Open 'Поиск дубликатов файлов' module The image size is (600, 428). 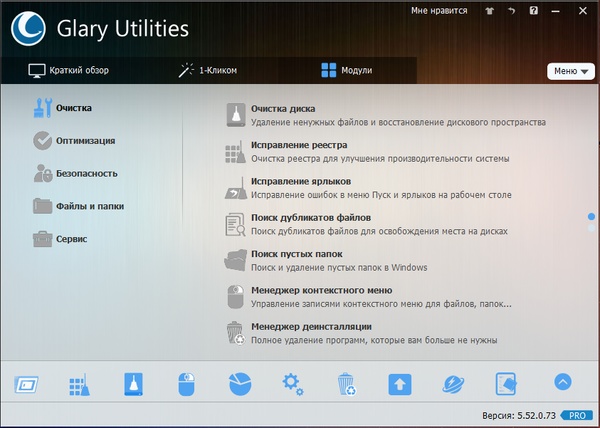[311, 218]
